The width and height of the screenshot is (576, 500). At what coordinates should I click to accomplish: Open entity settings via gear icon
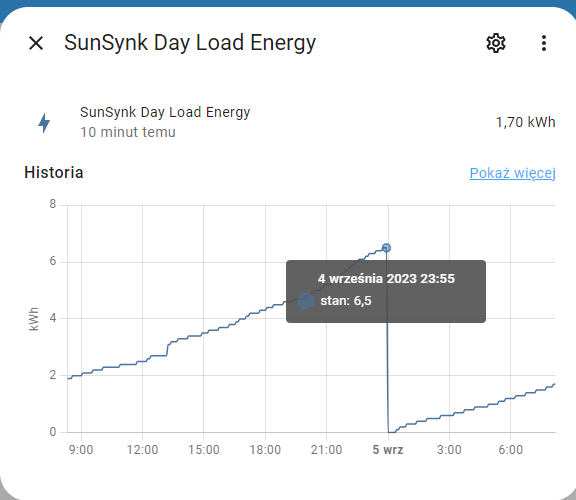pyautogui.click(x=496, y=43)
